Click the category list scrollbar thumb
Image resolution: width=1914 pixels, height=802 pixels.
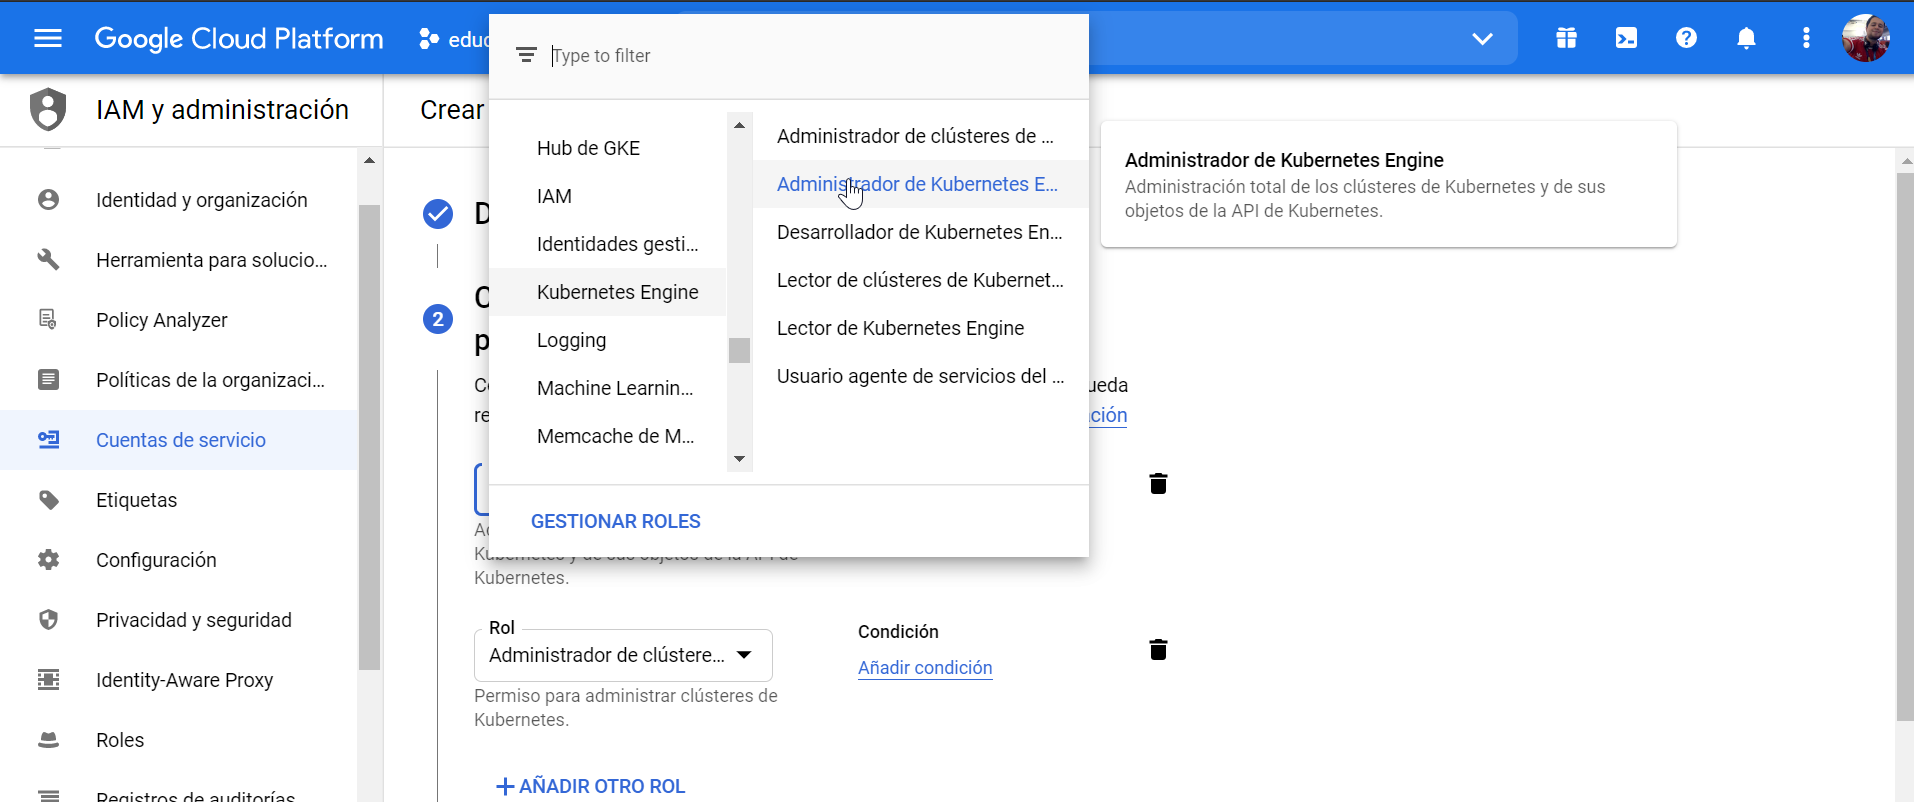click(739, 350)
